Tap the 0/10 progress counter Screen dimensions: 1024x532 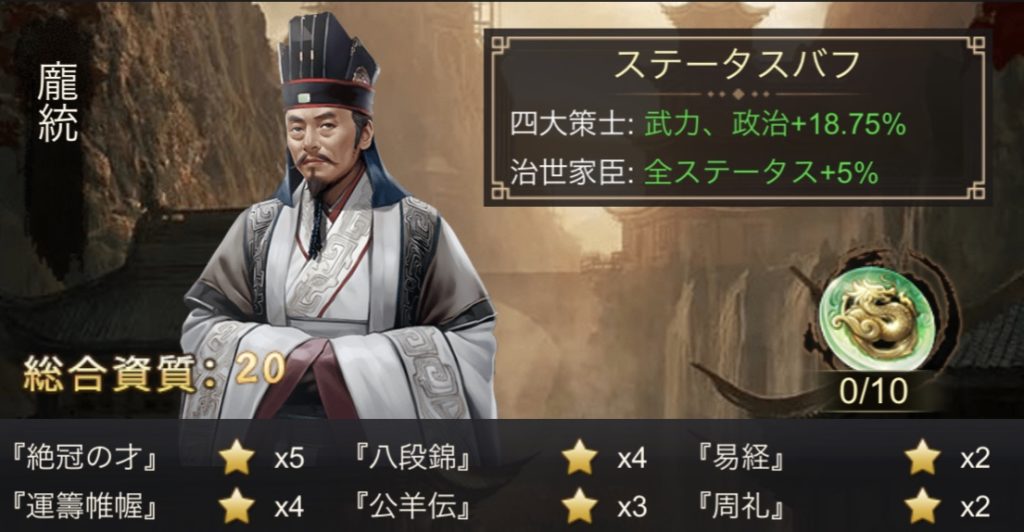coord(873,390)
